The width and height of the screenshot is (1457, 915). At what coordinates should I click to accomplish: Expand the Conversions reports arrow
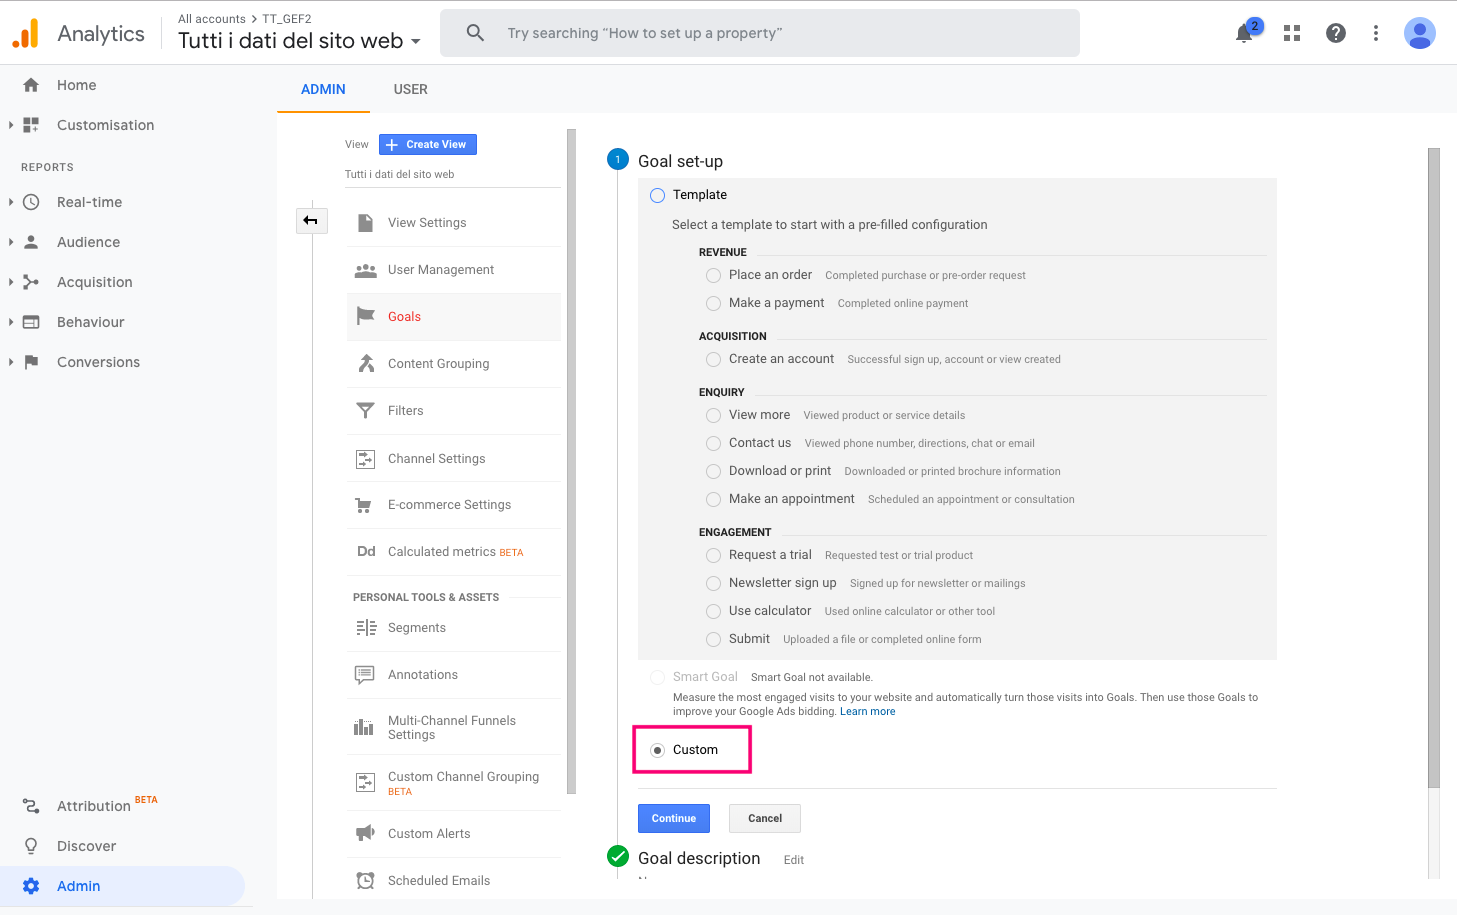point(11,362)
